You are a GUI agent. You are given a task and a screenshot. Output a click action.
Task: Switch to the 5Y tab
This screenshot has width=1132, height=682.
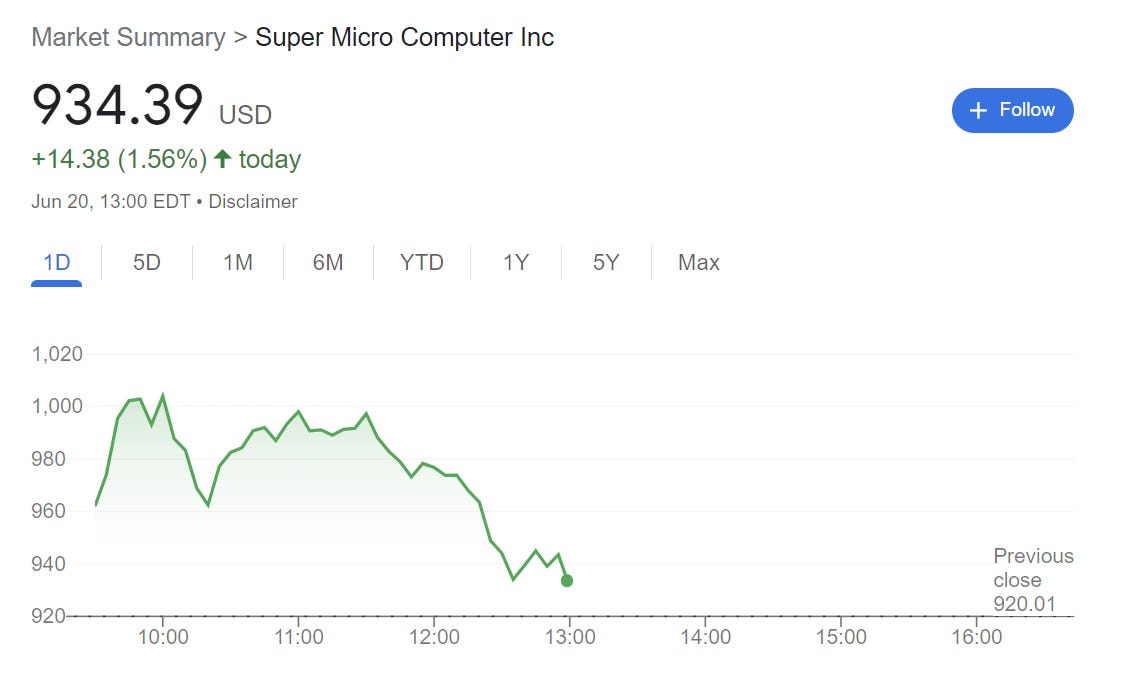(605, 263)
